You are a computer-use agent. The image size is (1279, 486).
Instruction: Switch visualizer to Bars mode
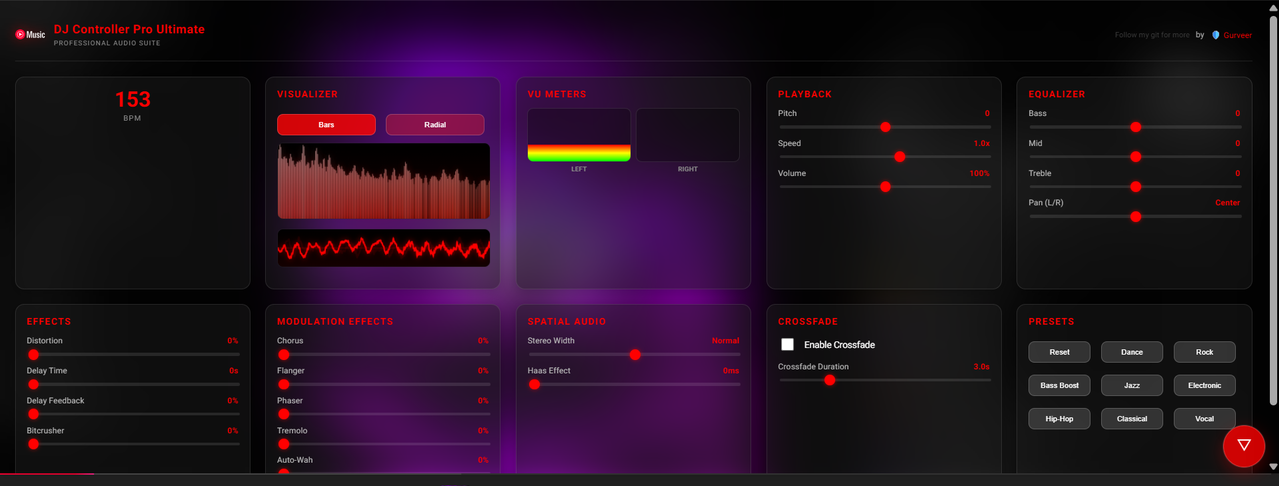[x=326, y=125]
